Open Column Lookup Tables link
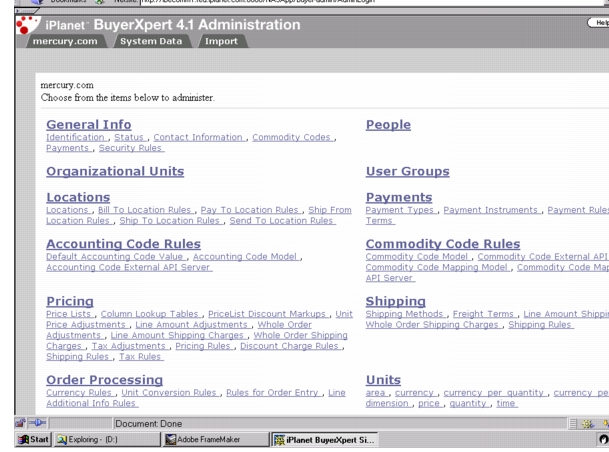 coord(150,314)
